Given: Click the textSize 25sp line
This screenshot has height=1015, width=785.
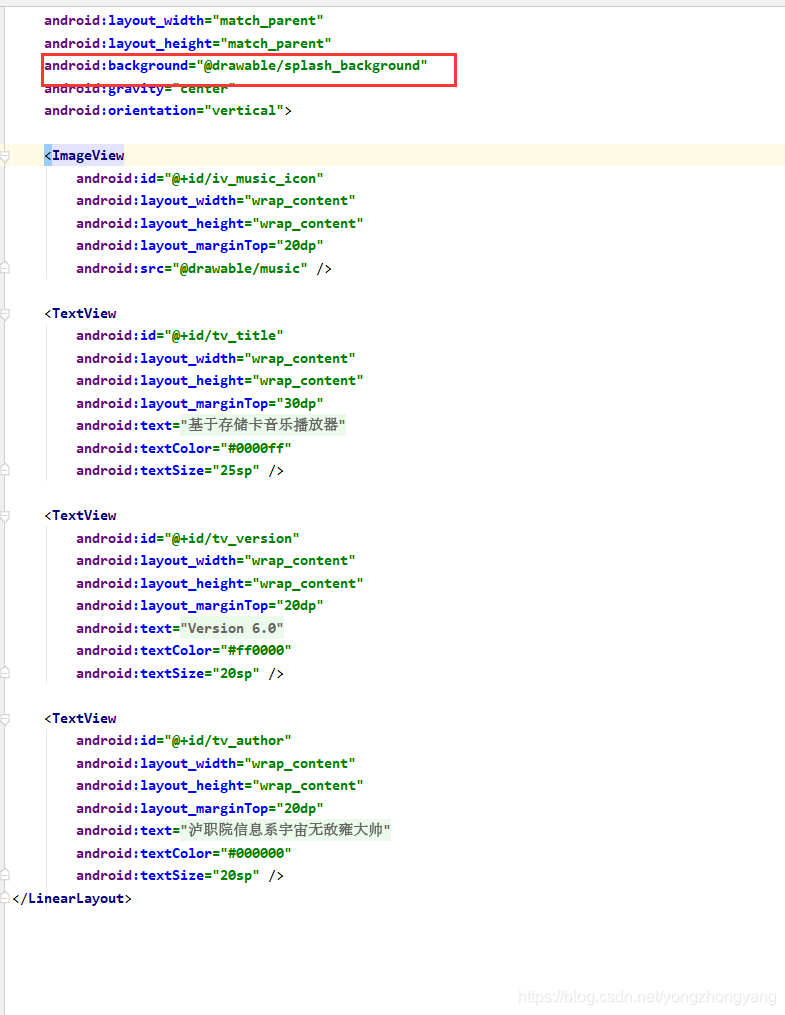Looking at the screenshot, I should click(x=180, y=471).
